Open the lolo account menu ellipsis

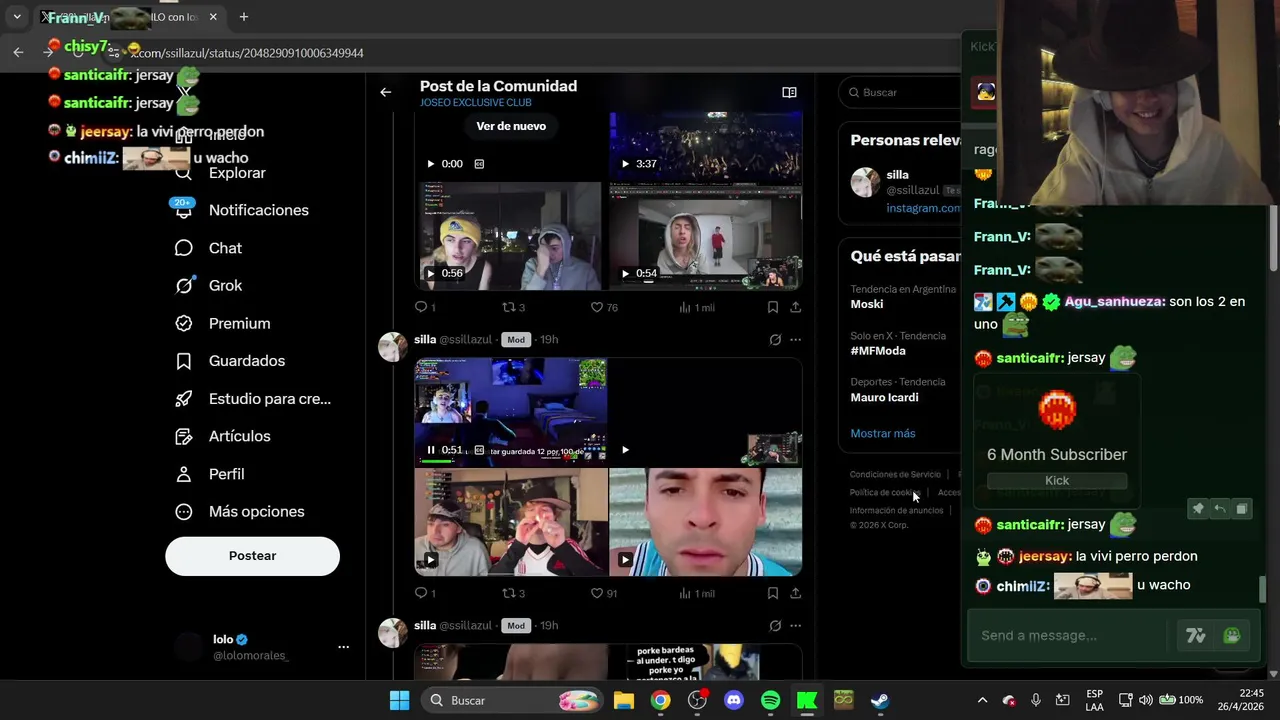coord(343,647)
